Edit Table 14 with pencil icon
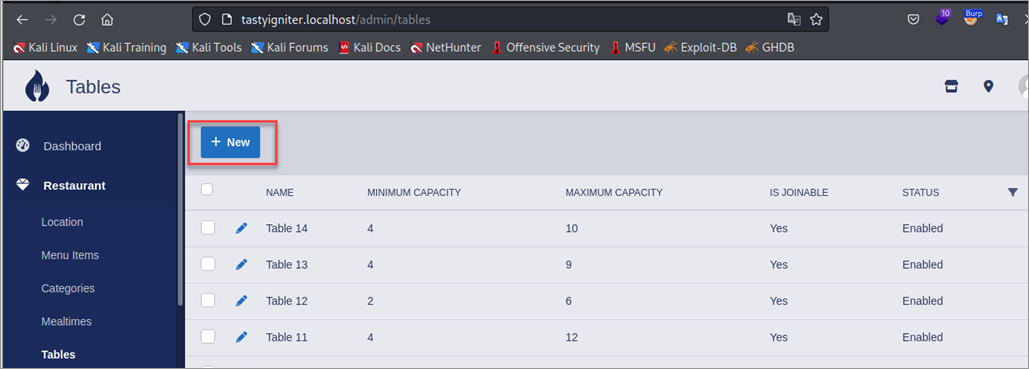This screenshot has height=369, width=1029. tap(242, 228)
